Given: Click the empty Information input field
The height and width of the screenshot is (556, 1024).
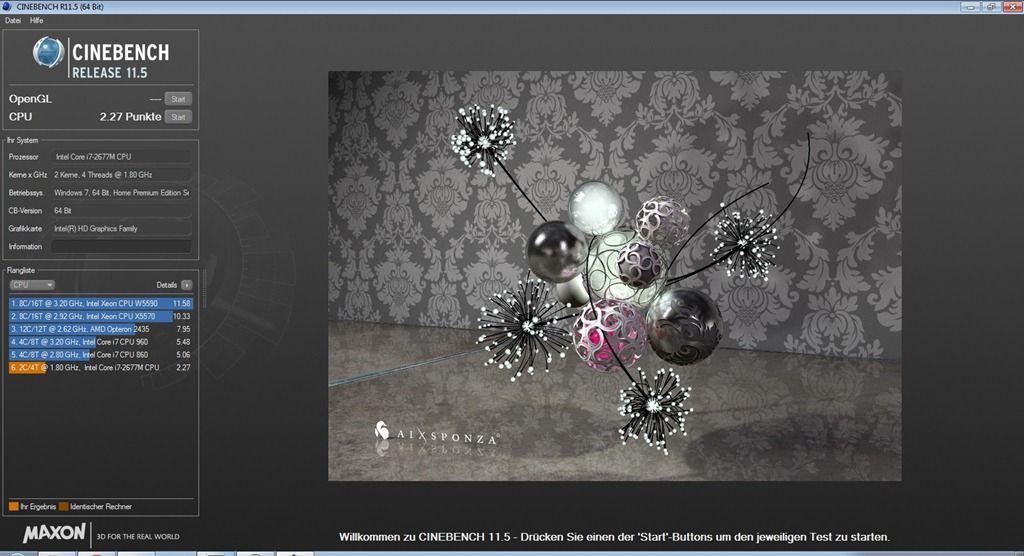Looking at the screenshot, I should click(x=121, y=246).
